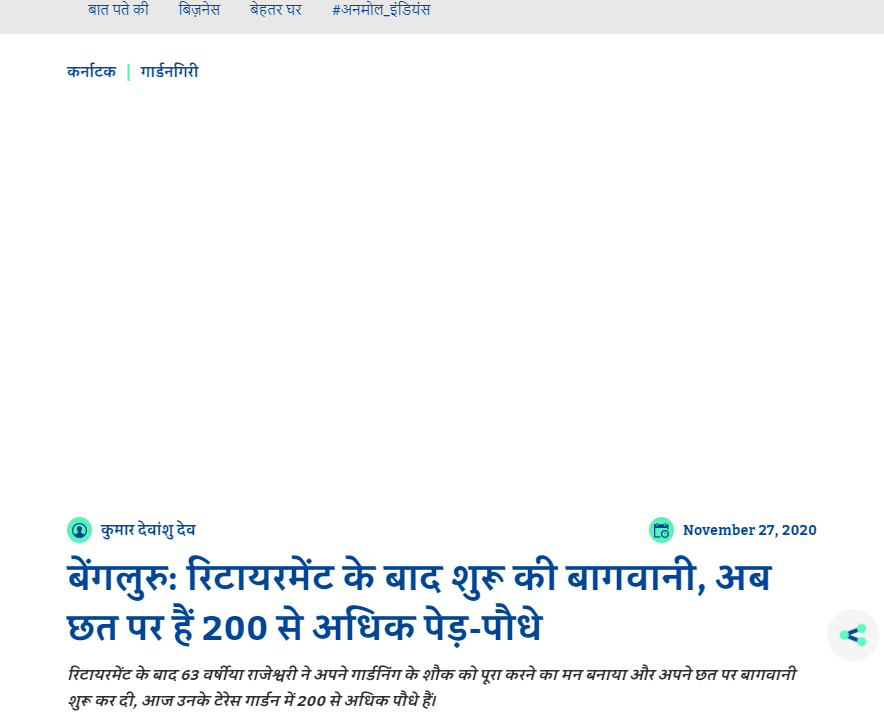884x719 pixels.
Task: Click the italic article summary about राजेश्वरी
Action: click(x=430, y=674)
